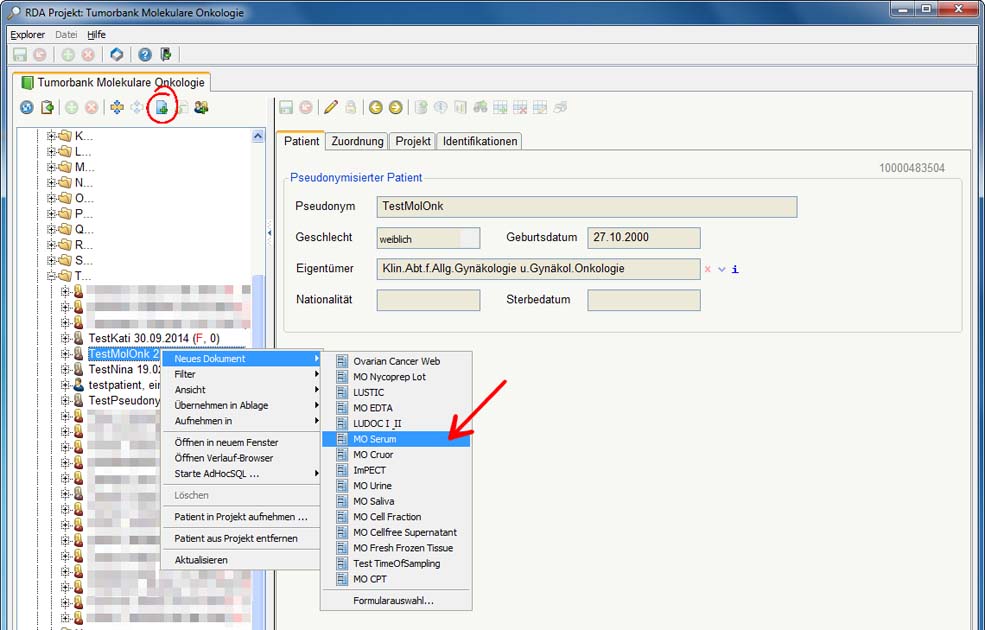Click the circled new document toolbar icon
This screenshot has width=985, height=630.
[x=161, y=107]
